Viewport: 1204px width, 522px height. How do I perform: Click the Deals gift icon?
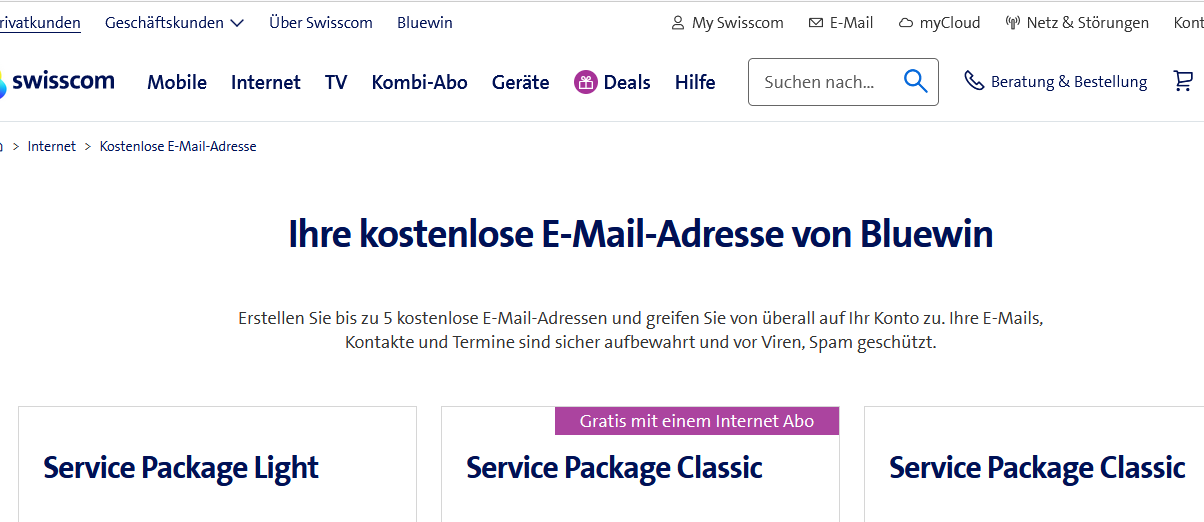[586, 82]
